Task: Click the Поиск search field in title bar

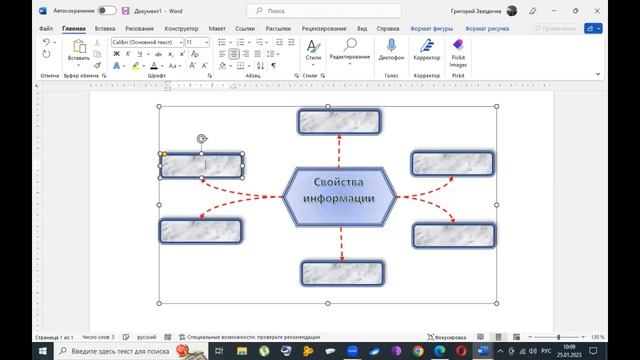Action: click(324, 11)
